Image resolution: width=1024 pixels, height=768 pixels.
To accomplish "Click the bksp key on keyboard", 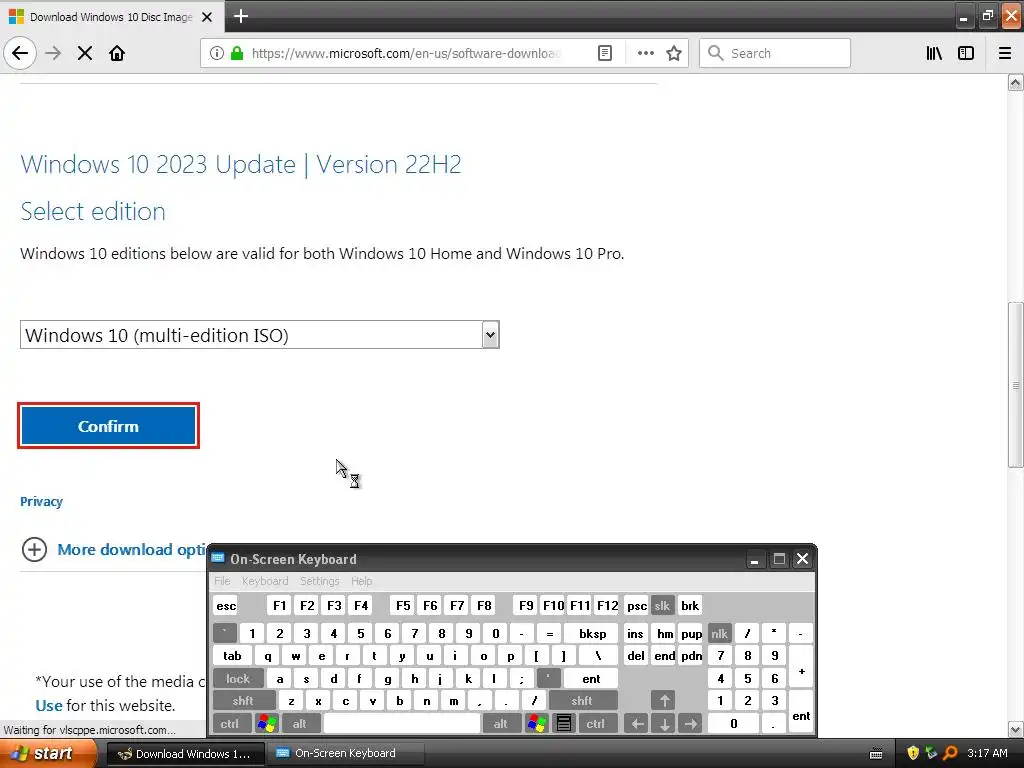I will click(x=592, y=633).
